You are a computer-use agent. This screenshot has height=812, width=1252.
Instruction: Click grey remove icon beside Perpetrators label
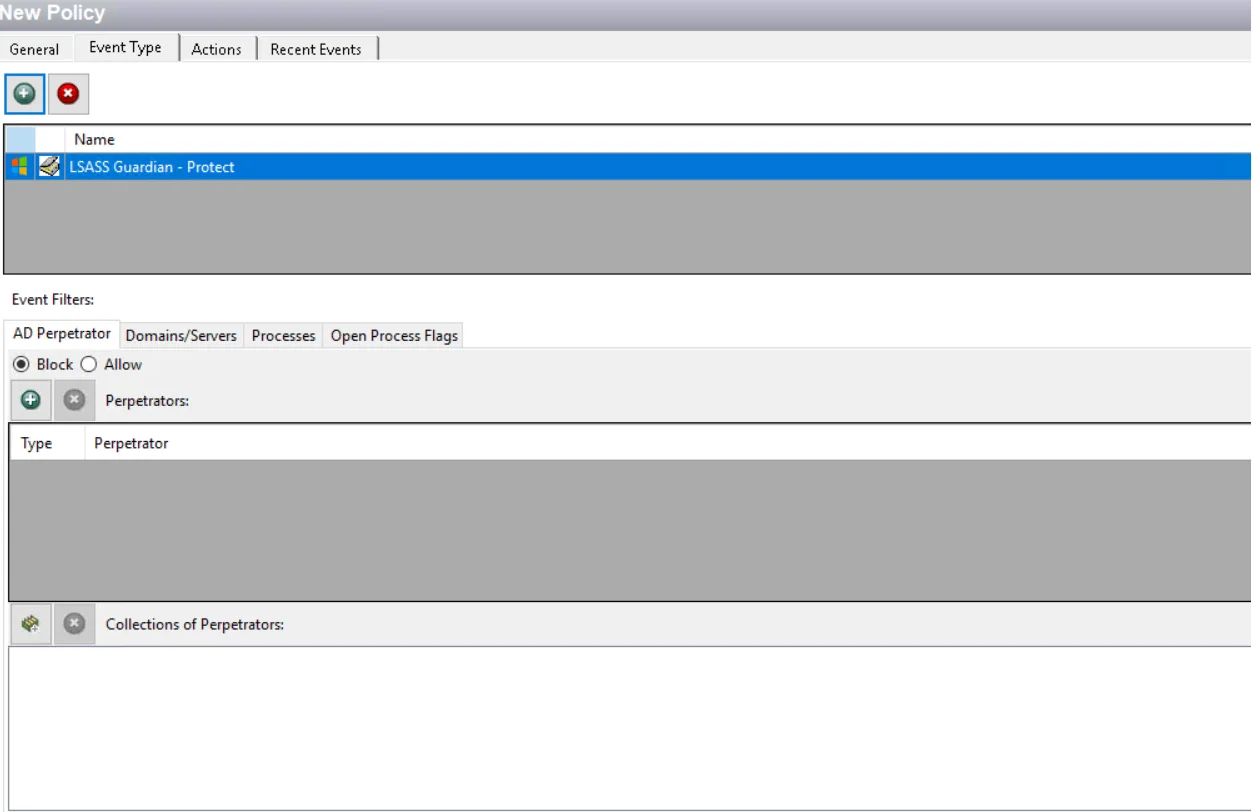point(74,400)
